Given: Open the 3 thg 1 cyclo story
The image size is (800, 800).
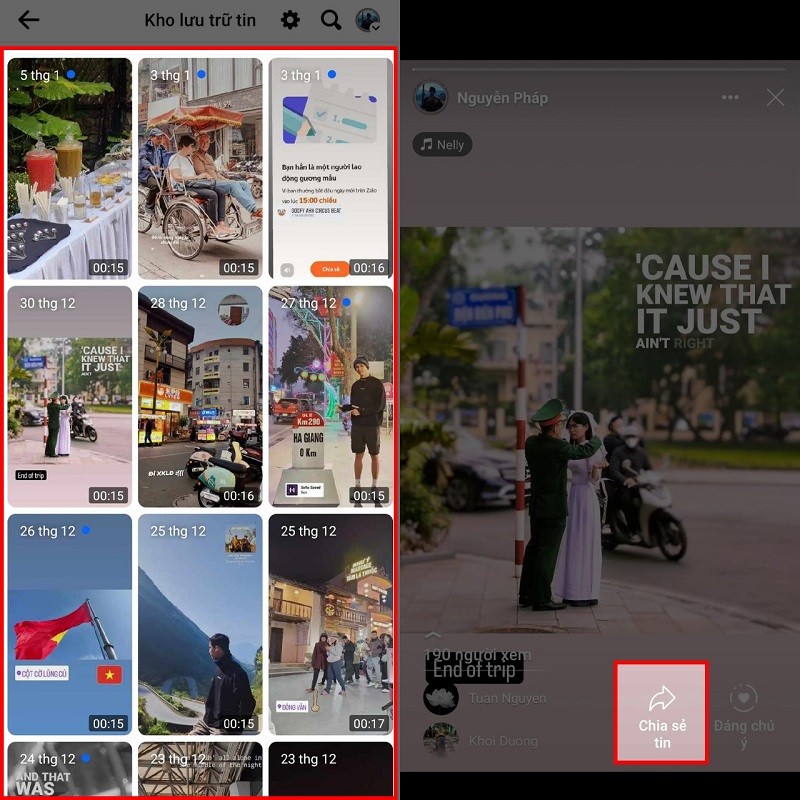Looking at the screenshot, I should 200,168.
